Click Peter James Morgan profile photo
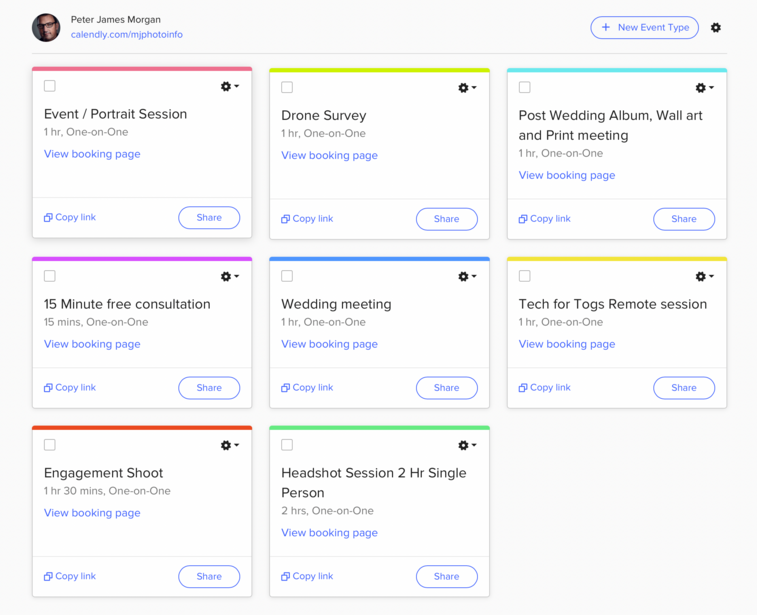 (x=46, y=28)
